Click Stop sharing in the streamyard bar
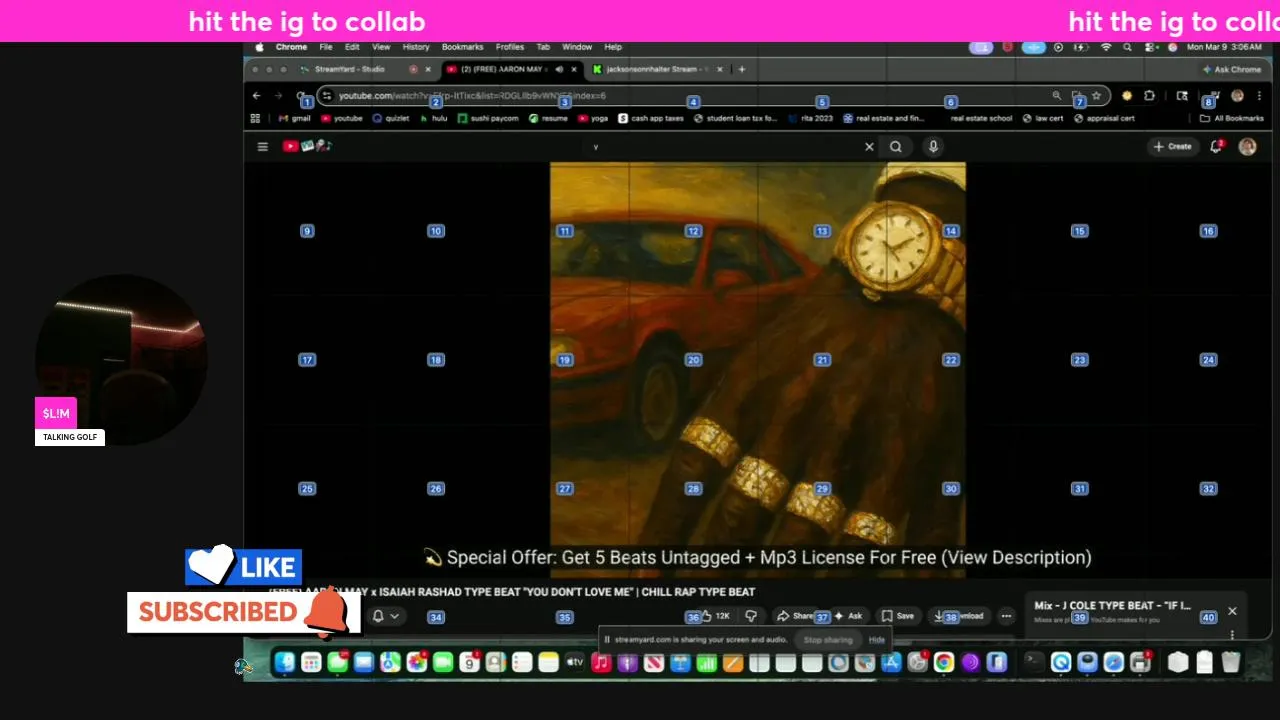 click(828, 640)
